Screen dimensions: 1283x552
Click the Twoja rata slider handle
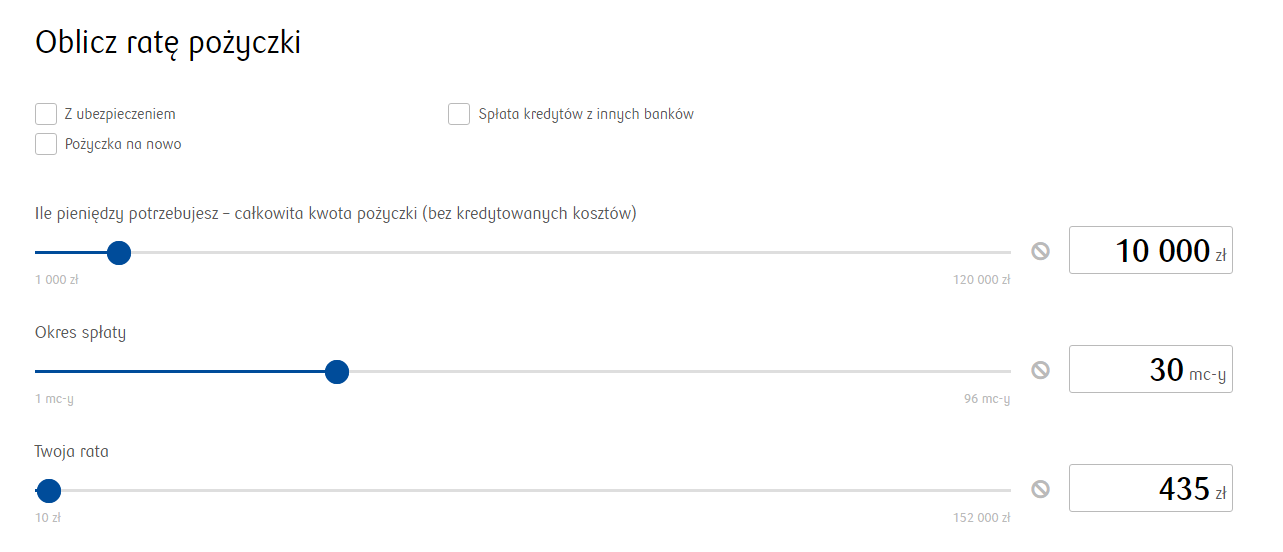coord(48,491)
